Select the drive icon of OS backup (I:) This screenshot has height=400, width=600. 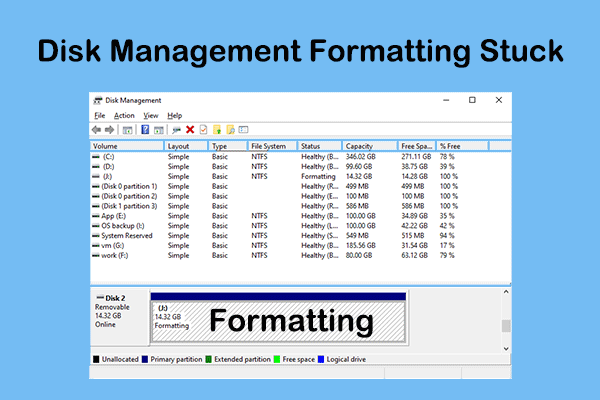point(96,226)
